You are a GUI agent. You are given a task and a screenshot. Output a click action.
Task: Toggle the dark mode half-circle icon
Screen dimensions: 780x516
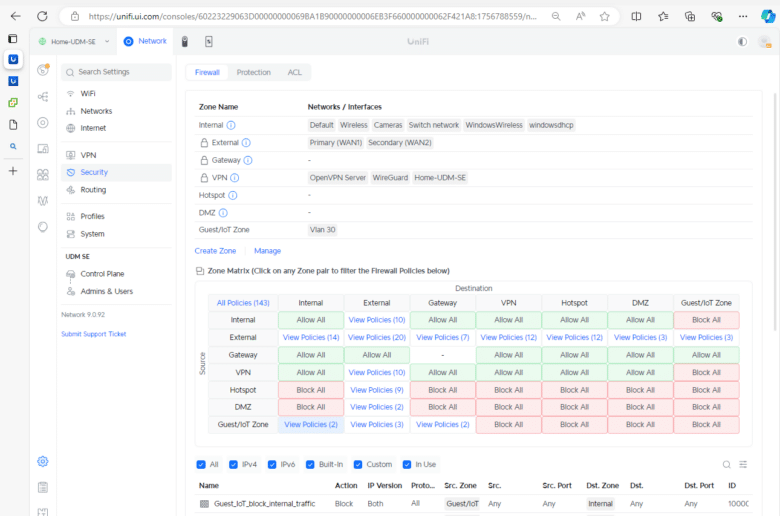[742, 42]
